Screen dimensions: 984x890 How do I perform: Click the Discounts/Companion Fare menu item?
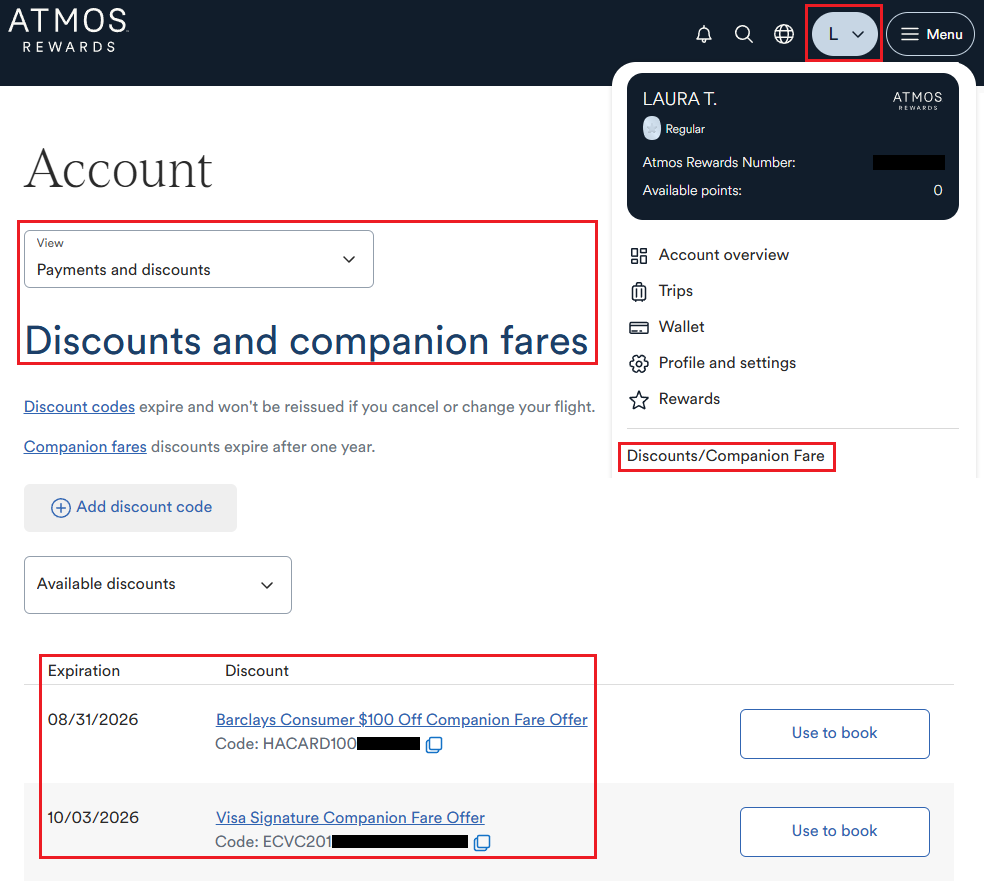(x=726, y=456)
